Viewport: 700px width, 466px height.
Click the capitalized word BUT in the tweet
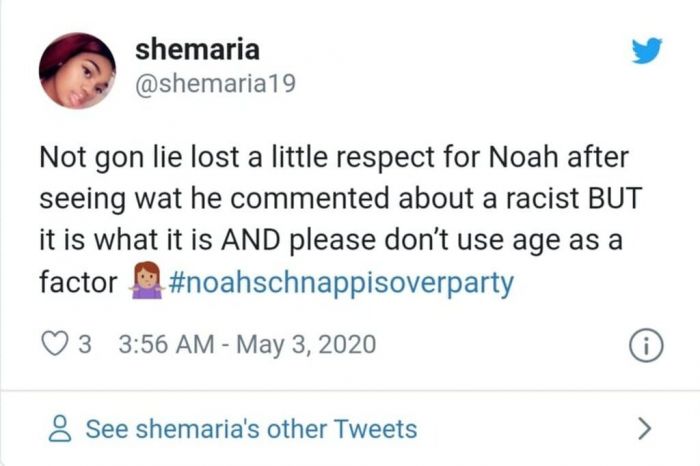[x=613, y=198]
